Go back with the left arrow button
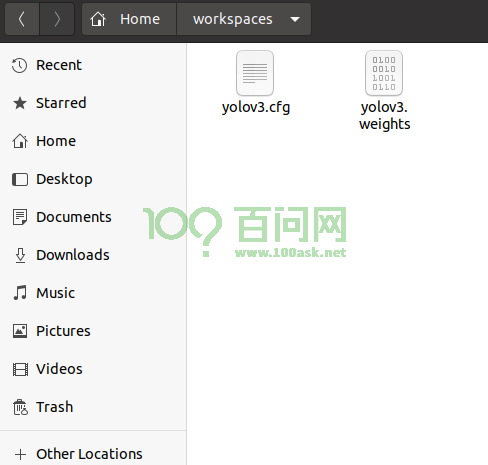The image size is (488, 465). coord(22,19)
